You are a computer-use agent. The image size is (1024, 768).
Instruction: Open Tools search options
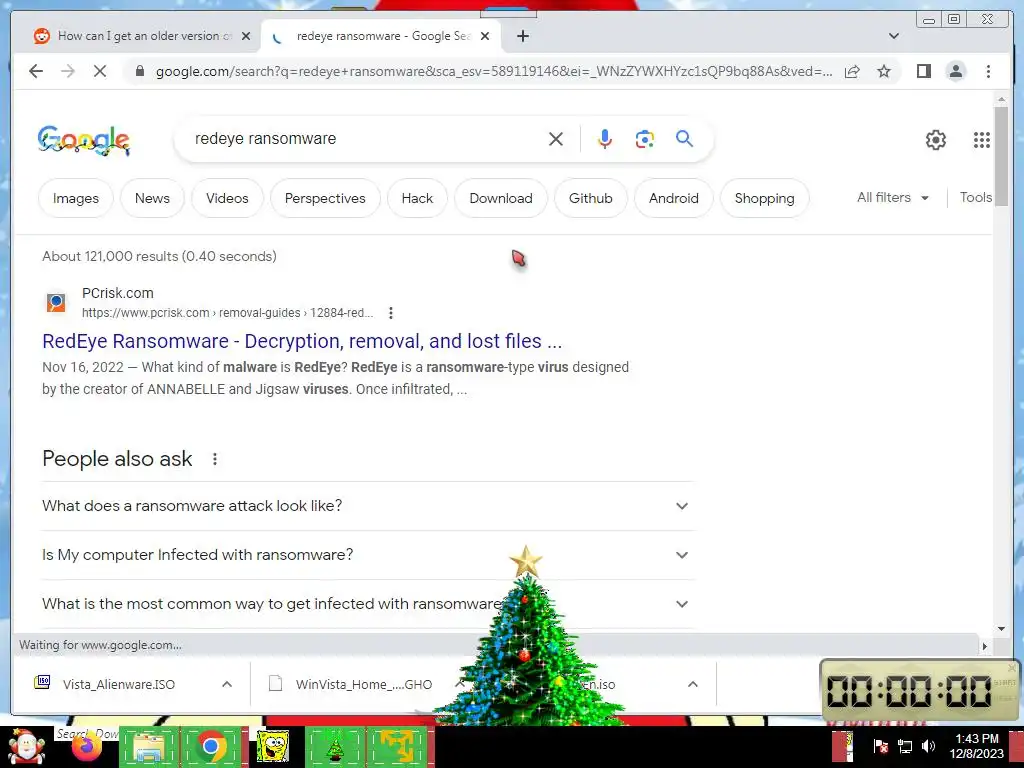coord(976,198)
